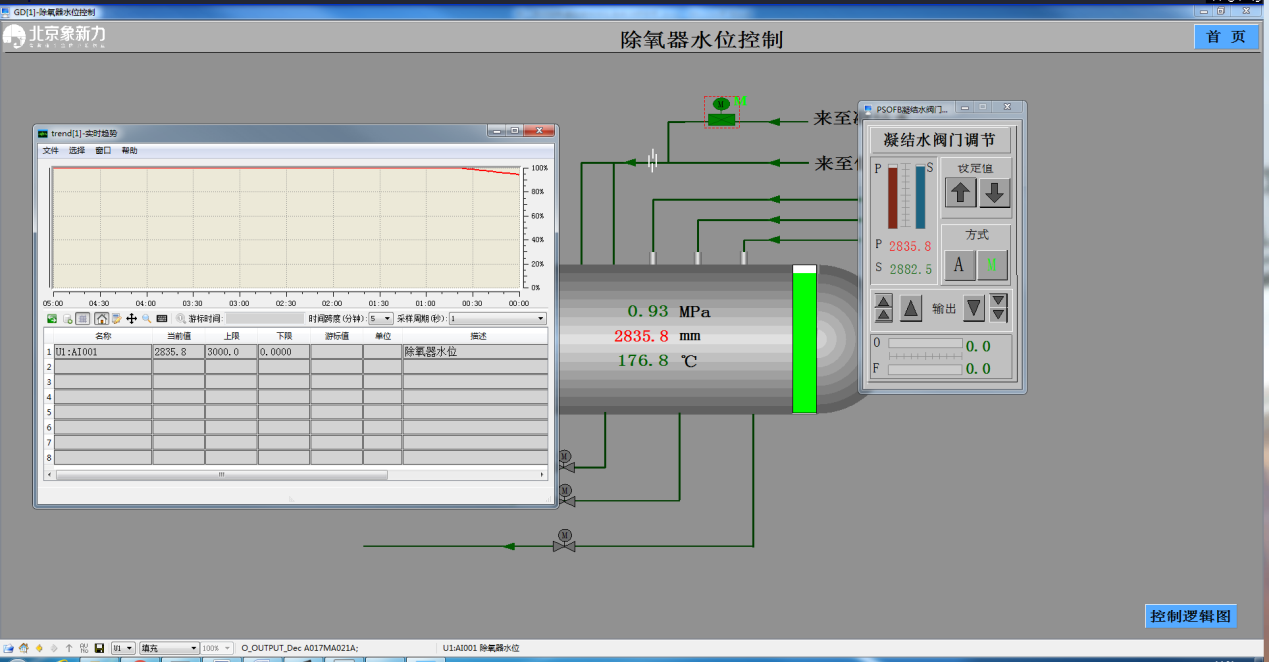
Task: Switch control mode to manual (M)
Action: coord(992,264)
